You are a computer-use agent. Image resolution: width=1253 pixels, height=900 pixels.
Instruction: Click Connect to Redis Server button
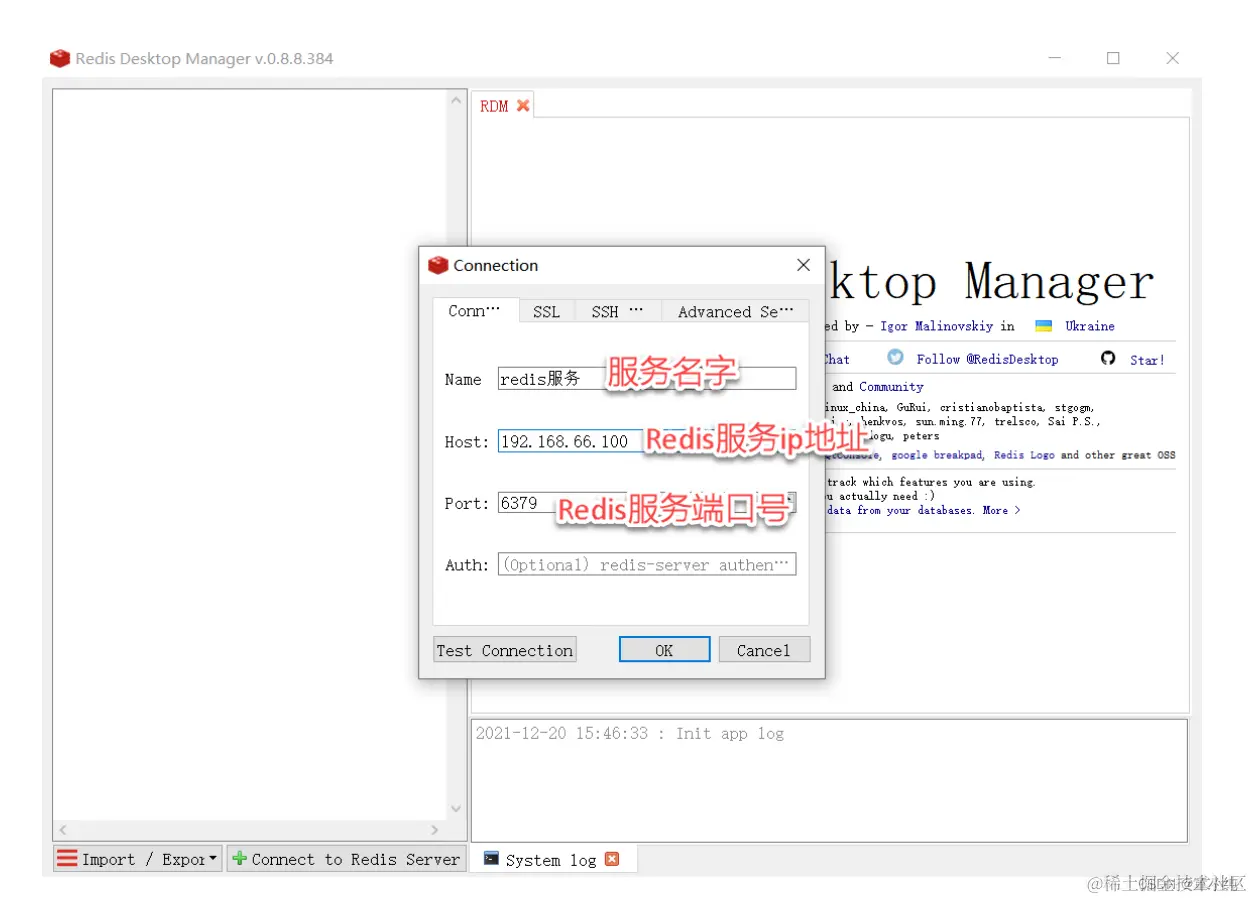pyautogui.click(x=347, y=858)
